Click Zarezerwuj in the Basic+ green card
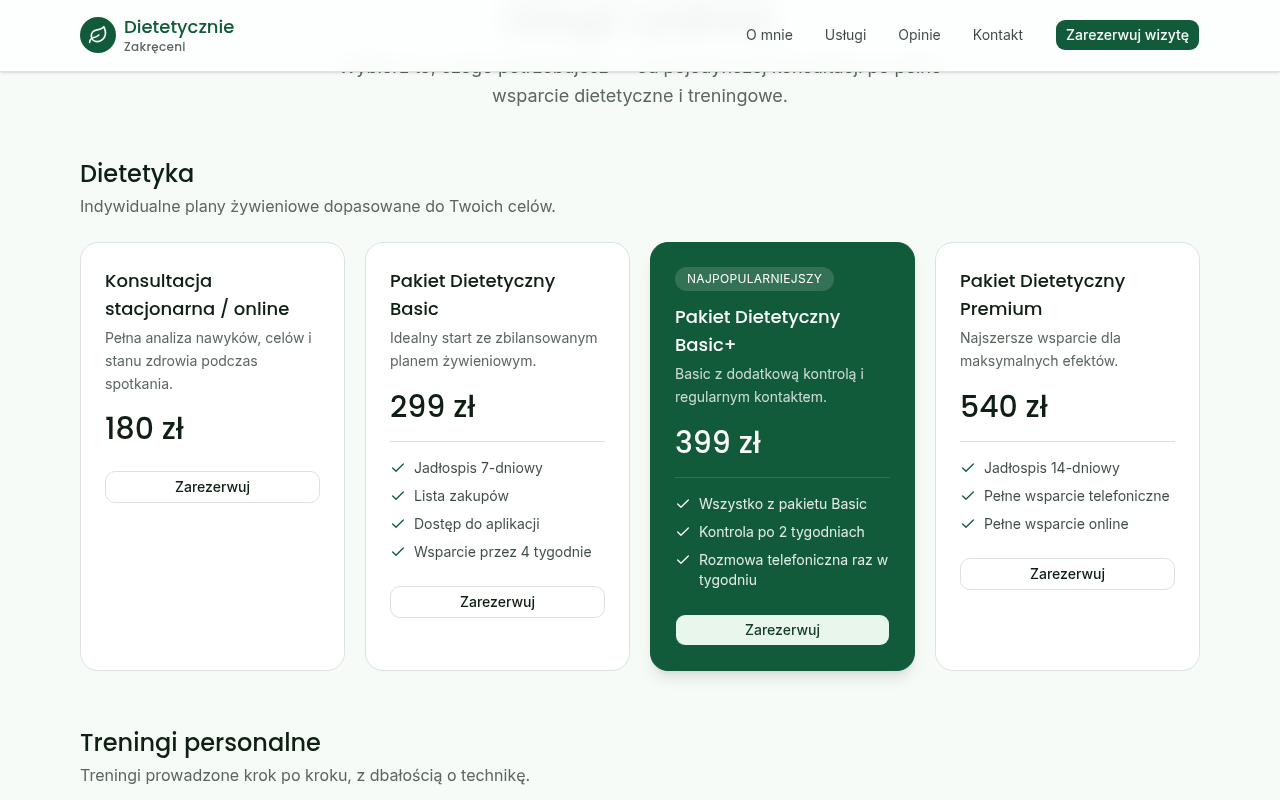The height and width of the screenshot is (800, 1280). [x=782, y=630]
